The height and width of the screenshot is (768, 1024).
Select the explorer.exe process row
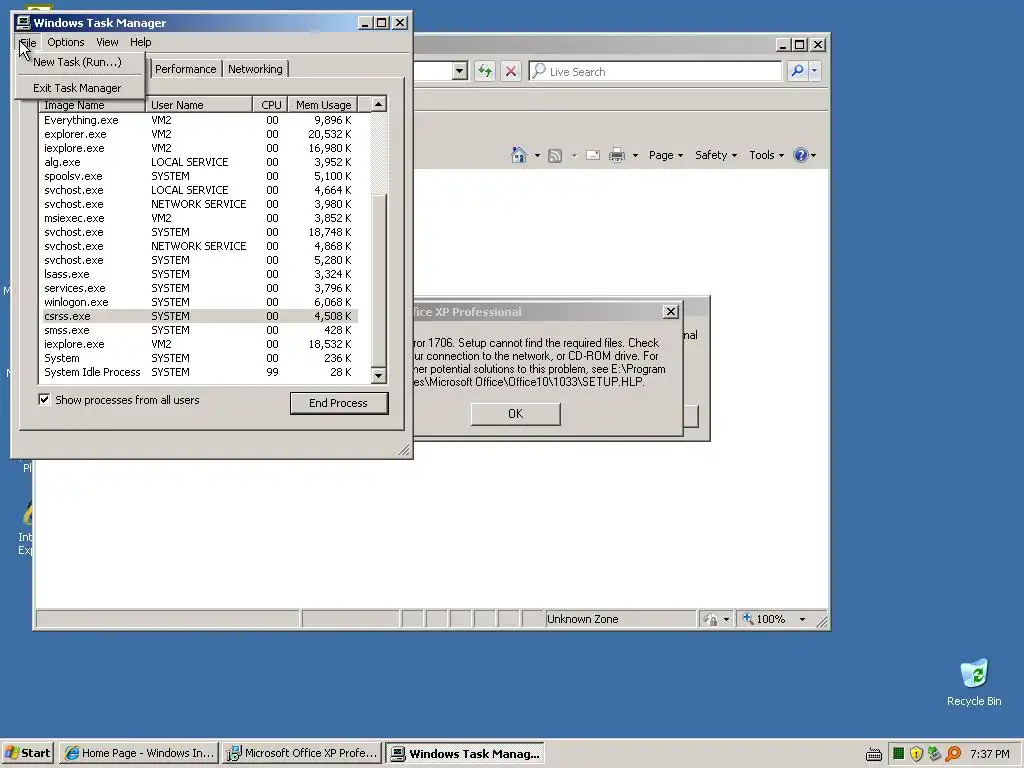tap(199, 134)
